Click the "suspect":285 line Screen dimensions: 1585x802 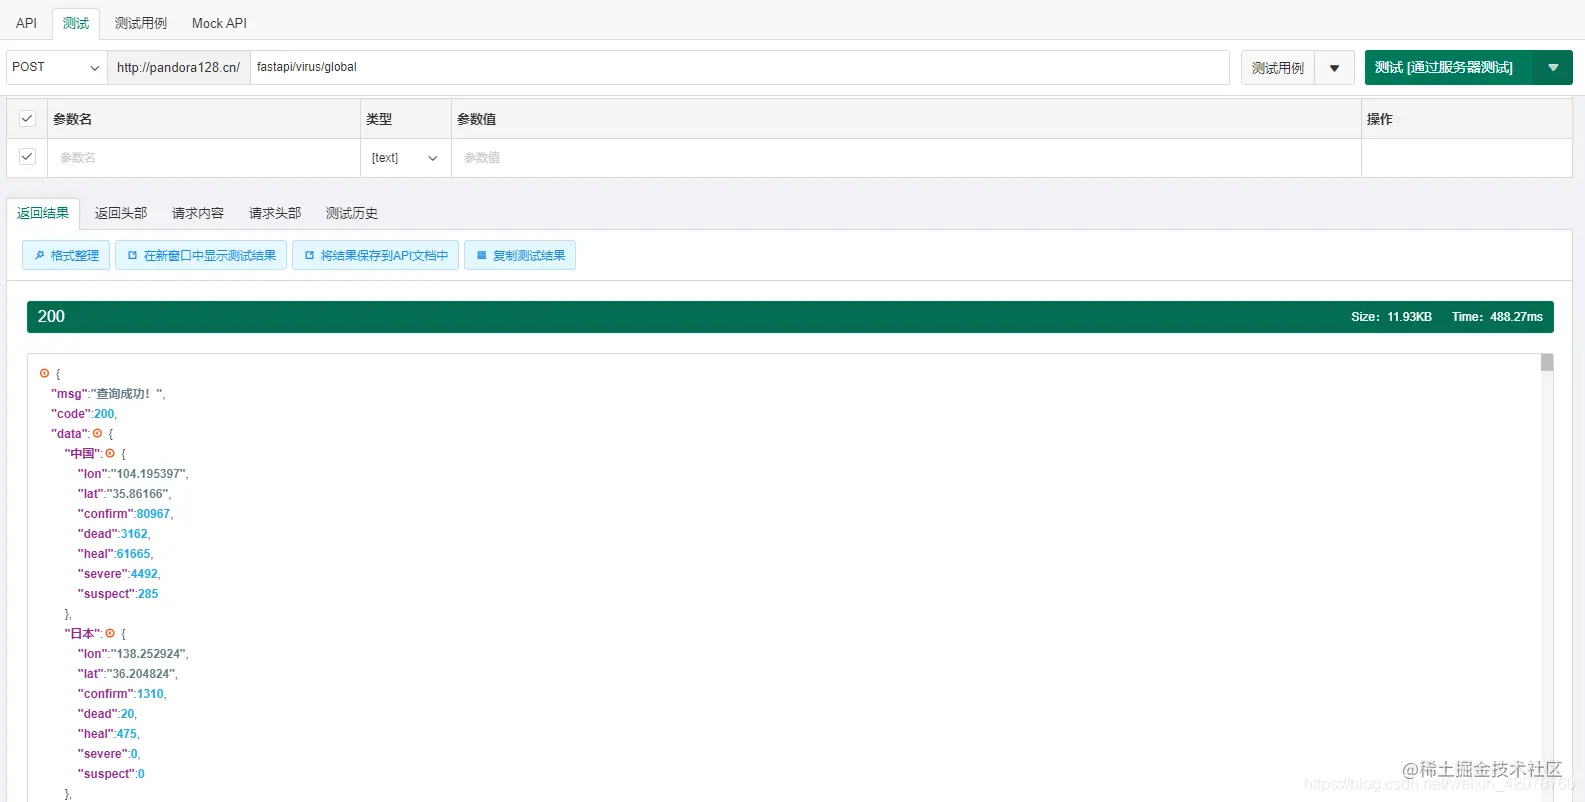118,593
